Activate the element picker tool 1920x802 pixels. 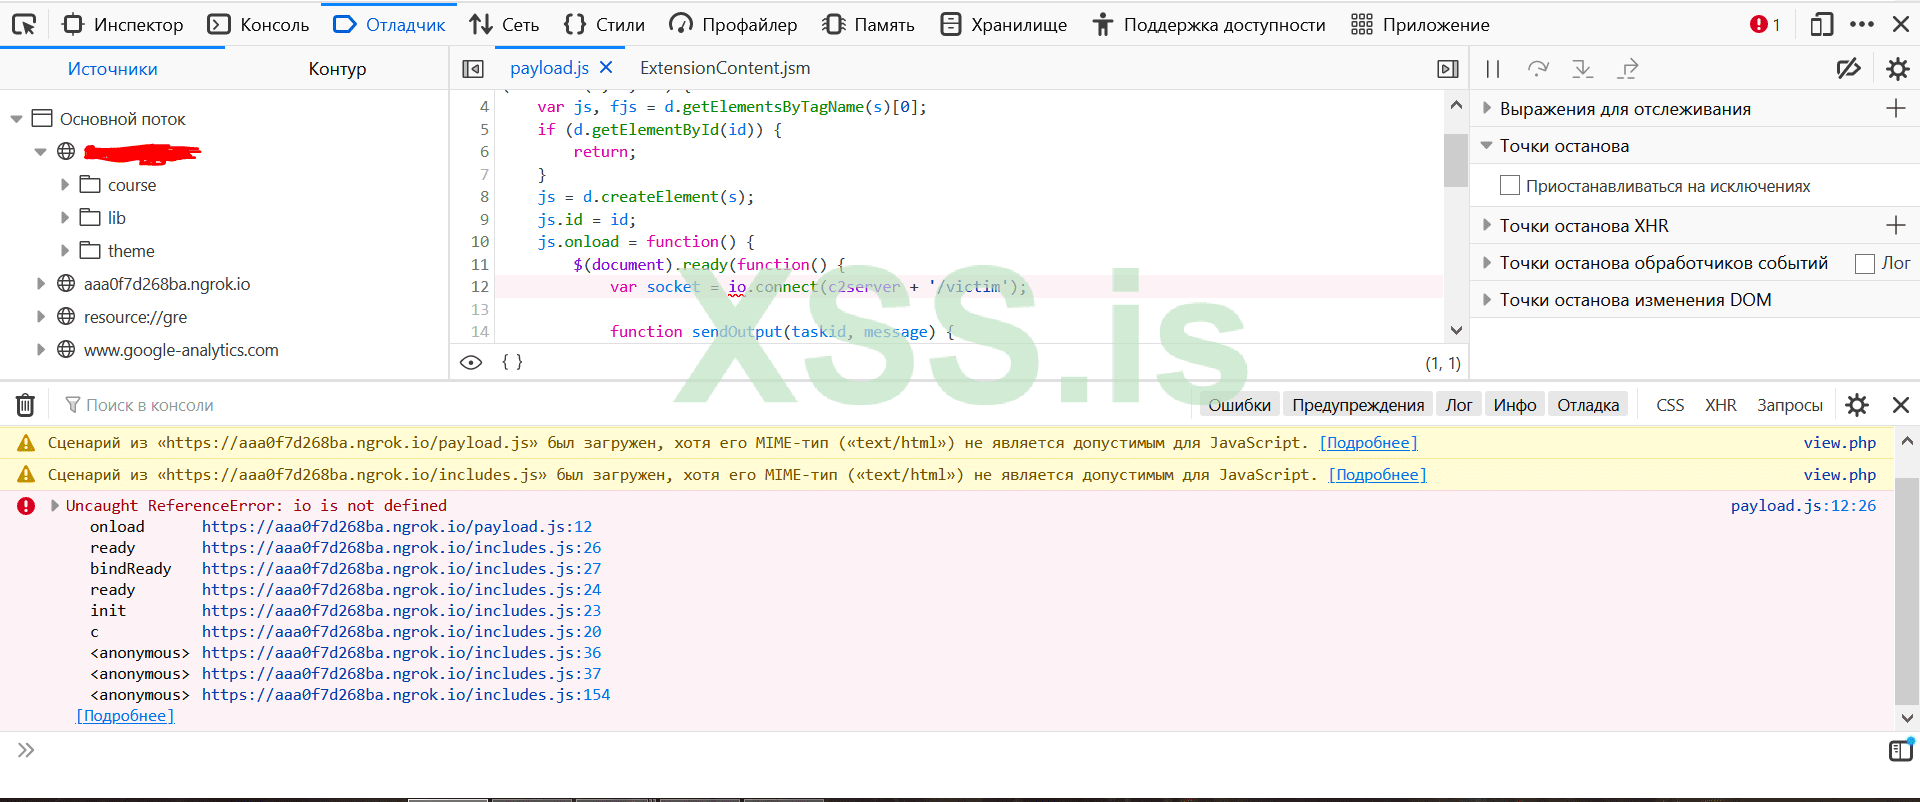[x=24, y=25]
